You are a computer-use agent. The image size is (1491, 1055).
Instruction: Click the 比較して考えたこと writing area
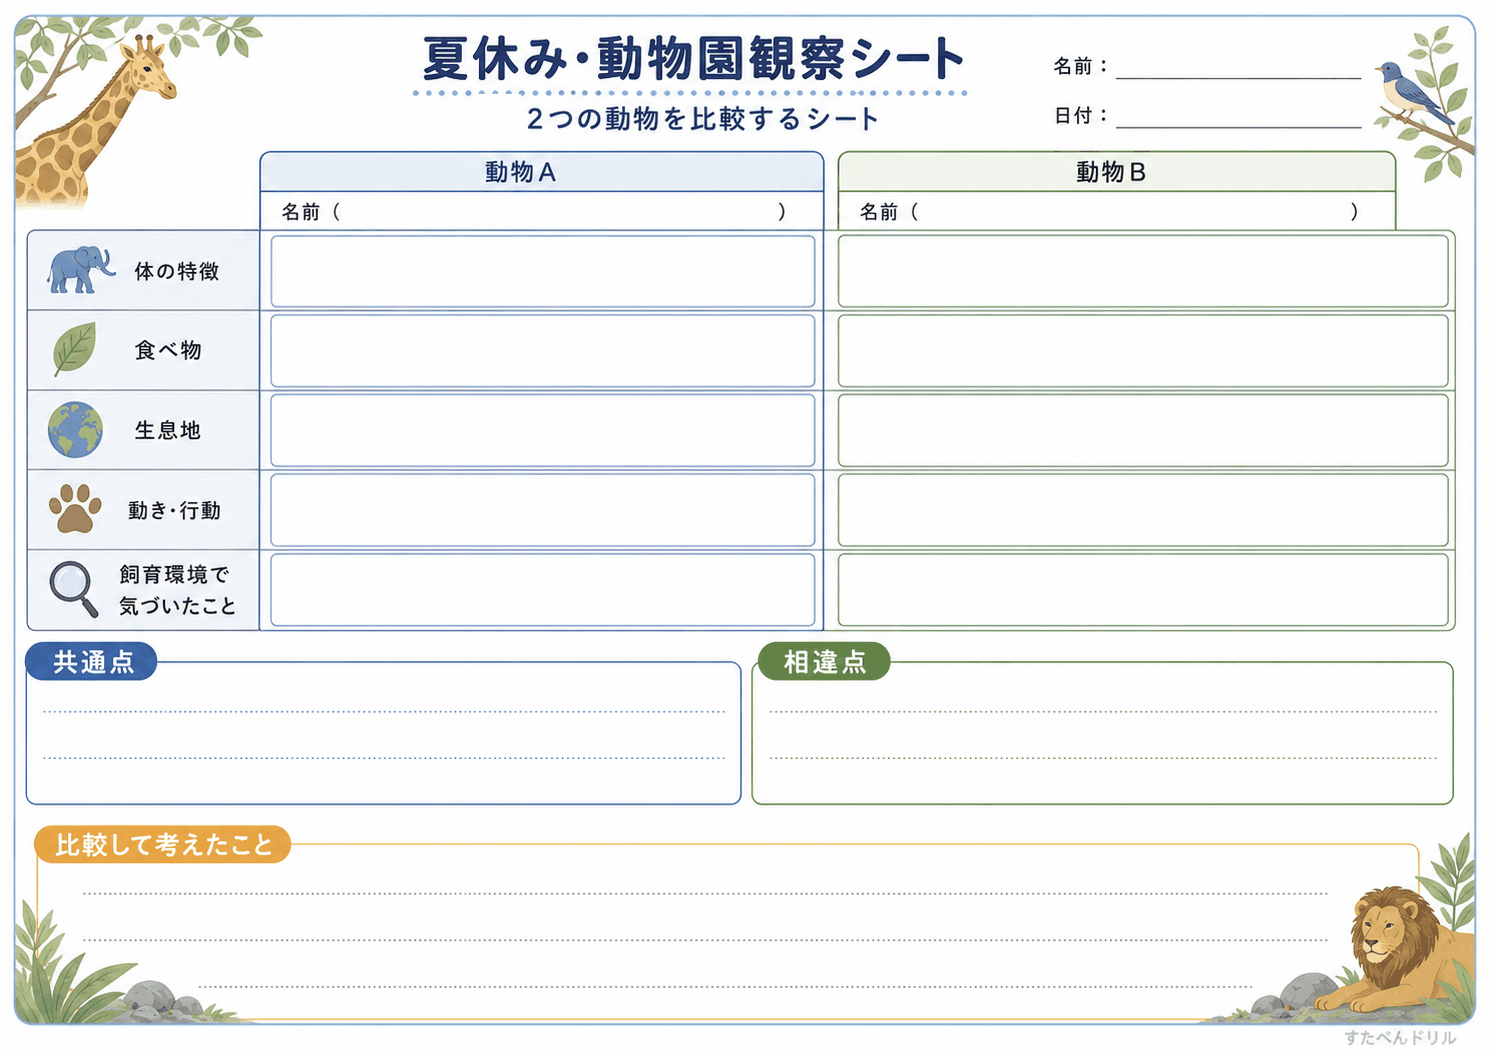(x=727, y=932)
